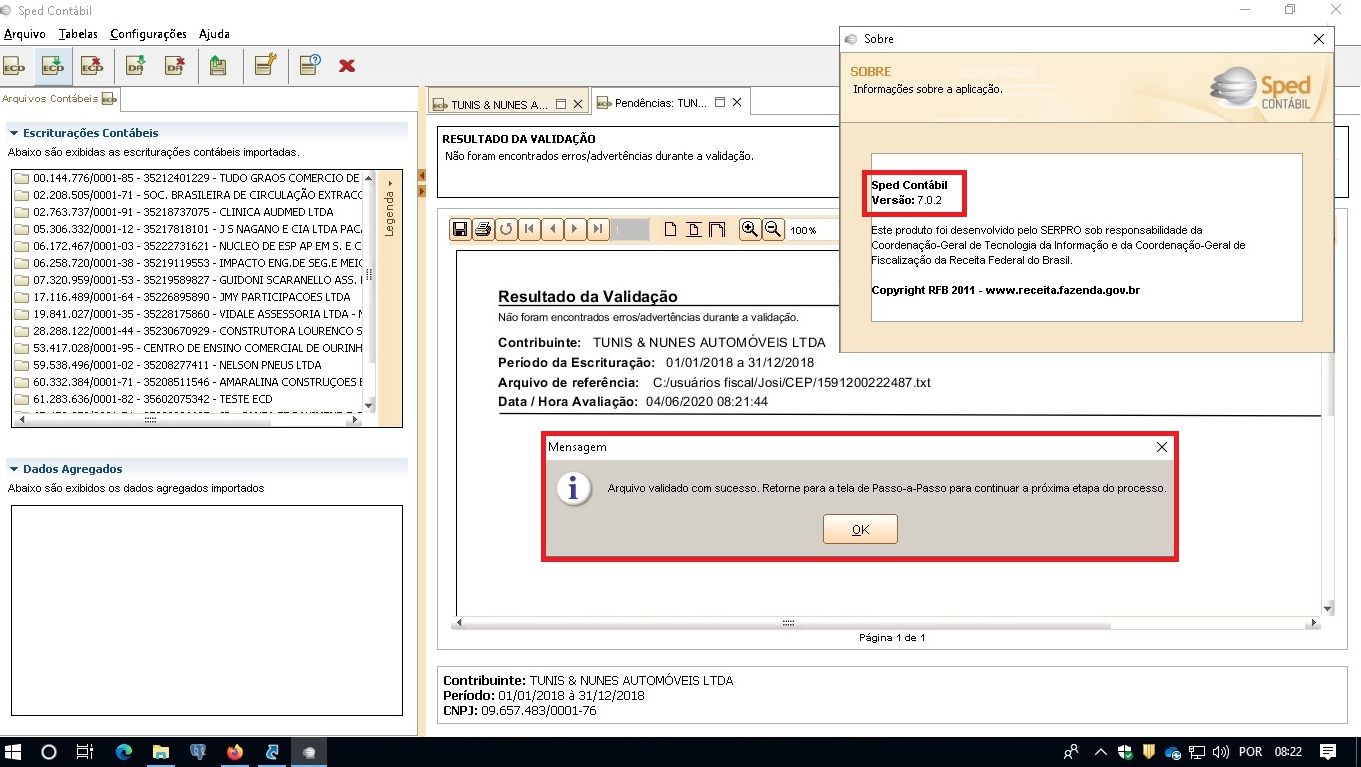Image resolution: width=1361 pixels, height=767 pixels.
Task: Close the TUNIS & NUNES tab
Action: (x=578, y=104)
